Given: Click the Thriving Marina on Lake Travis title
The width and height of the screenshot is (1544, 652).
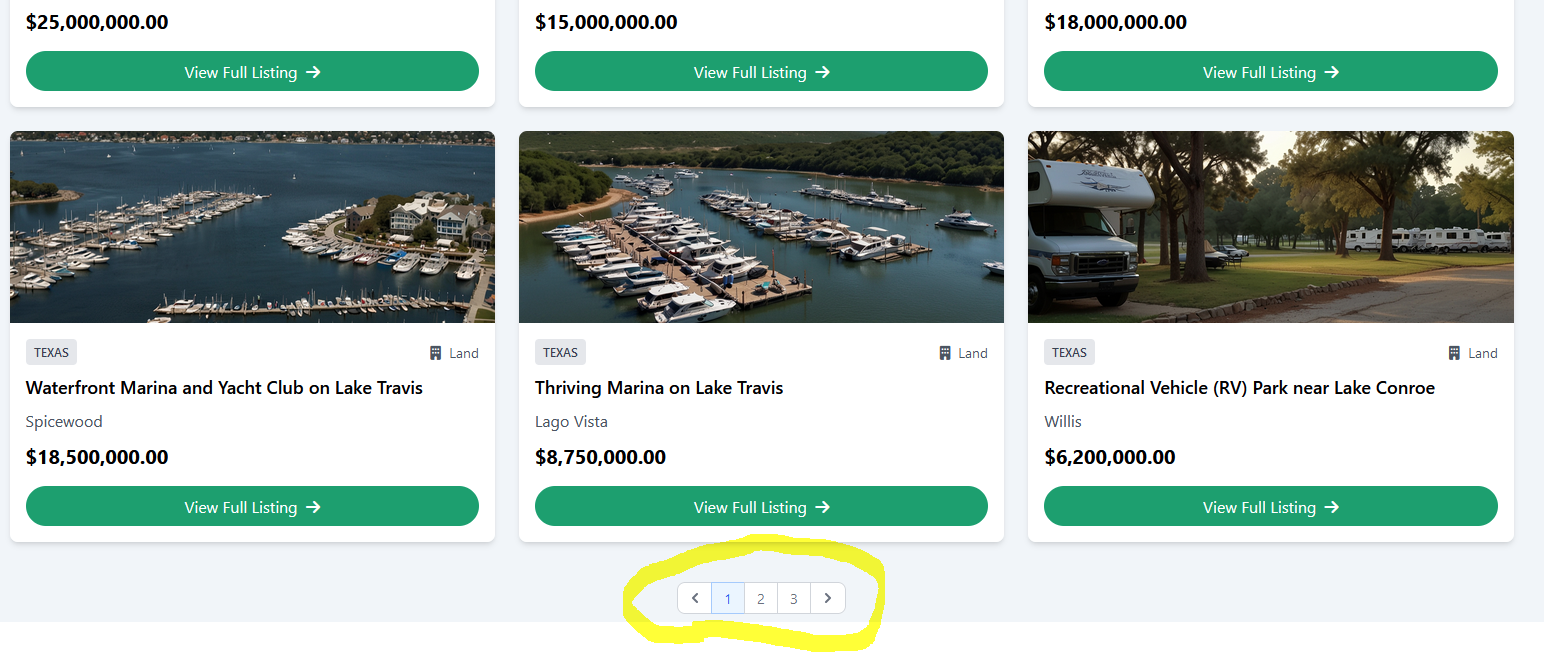Looking at the screenshot, I should pyautogui.click(x=659, y=388).
